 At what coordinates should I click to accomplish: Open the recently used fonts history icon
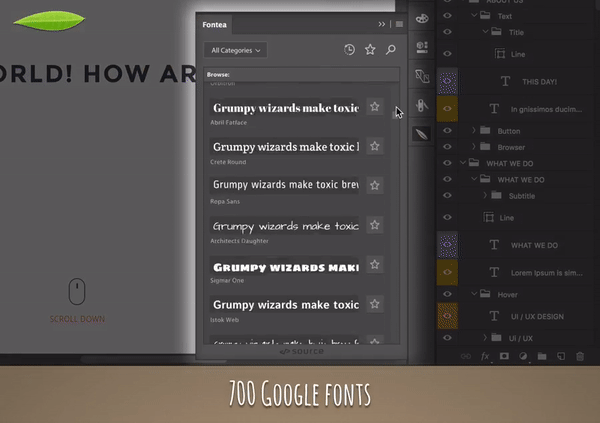[x=349, y=50]
